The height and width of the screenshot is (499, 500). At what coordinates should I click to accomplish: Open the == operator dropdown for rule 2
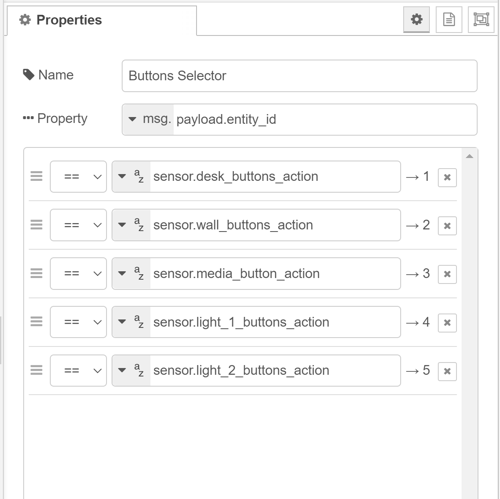tap(78, 225)
